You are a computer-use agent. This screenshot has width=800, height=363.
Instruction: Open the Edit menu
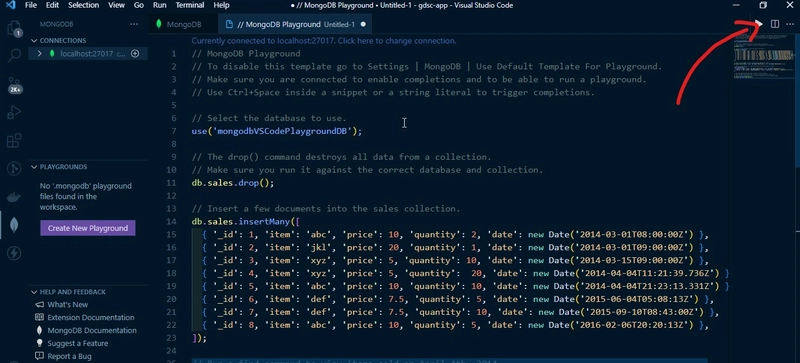click(52, 5)
